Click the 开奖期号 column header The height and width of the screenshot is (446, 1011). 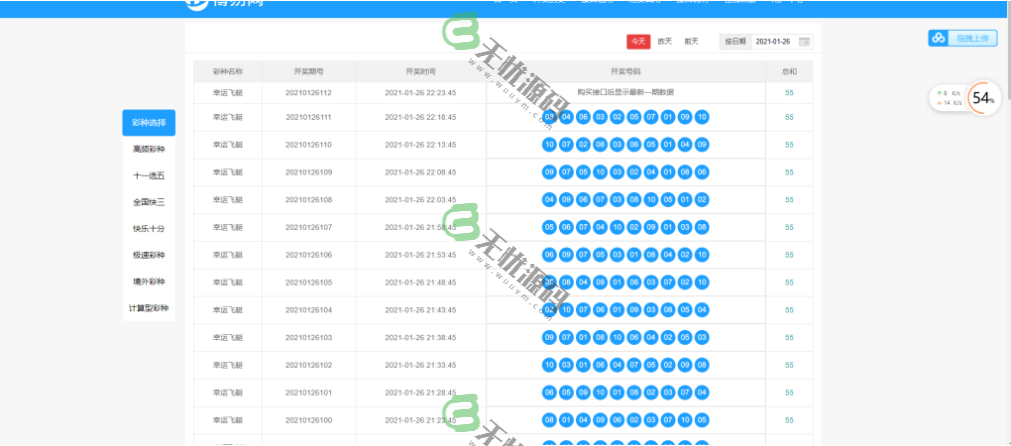(x=309, y=72)
